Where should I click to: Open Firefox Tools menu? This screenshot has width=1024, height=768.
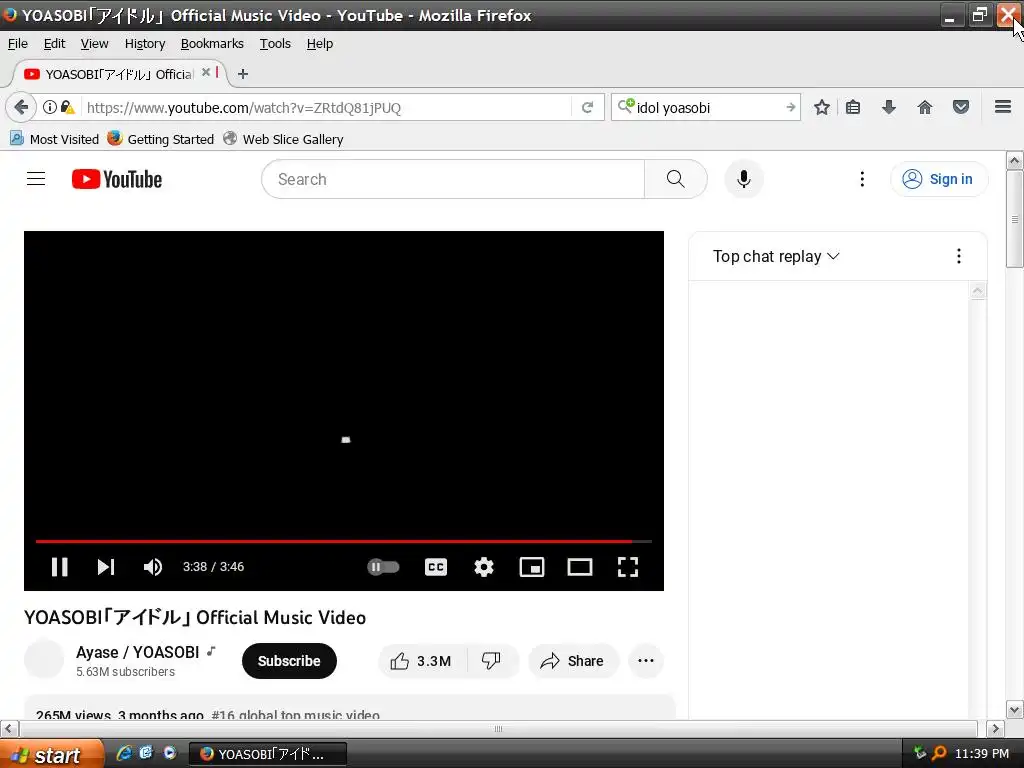coord(275,44)
